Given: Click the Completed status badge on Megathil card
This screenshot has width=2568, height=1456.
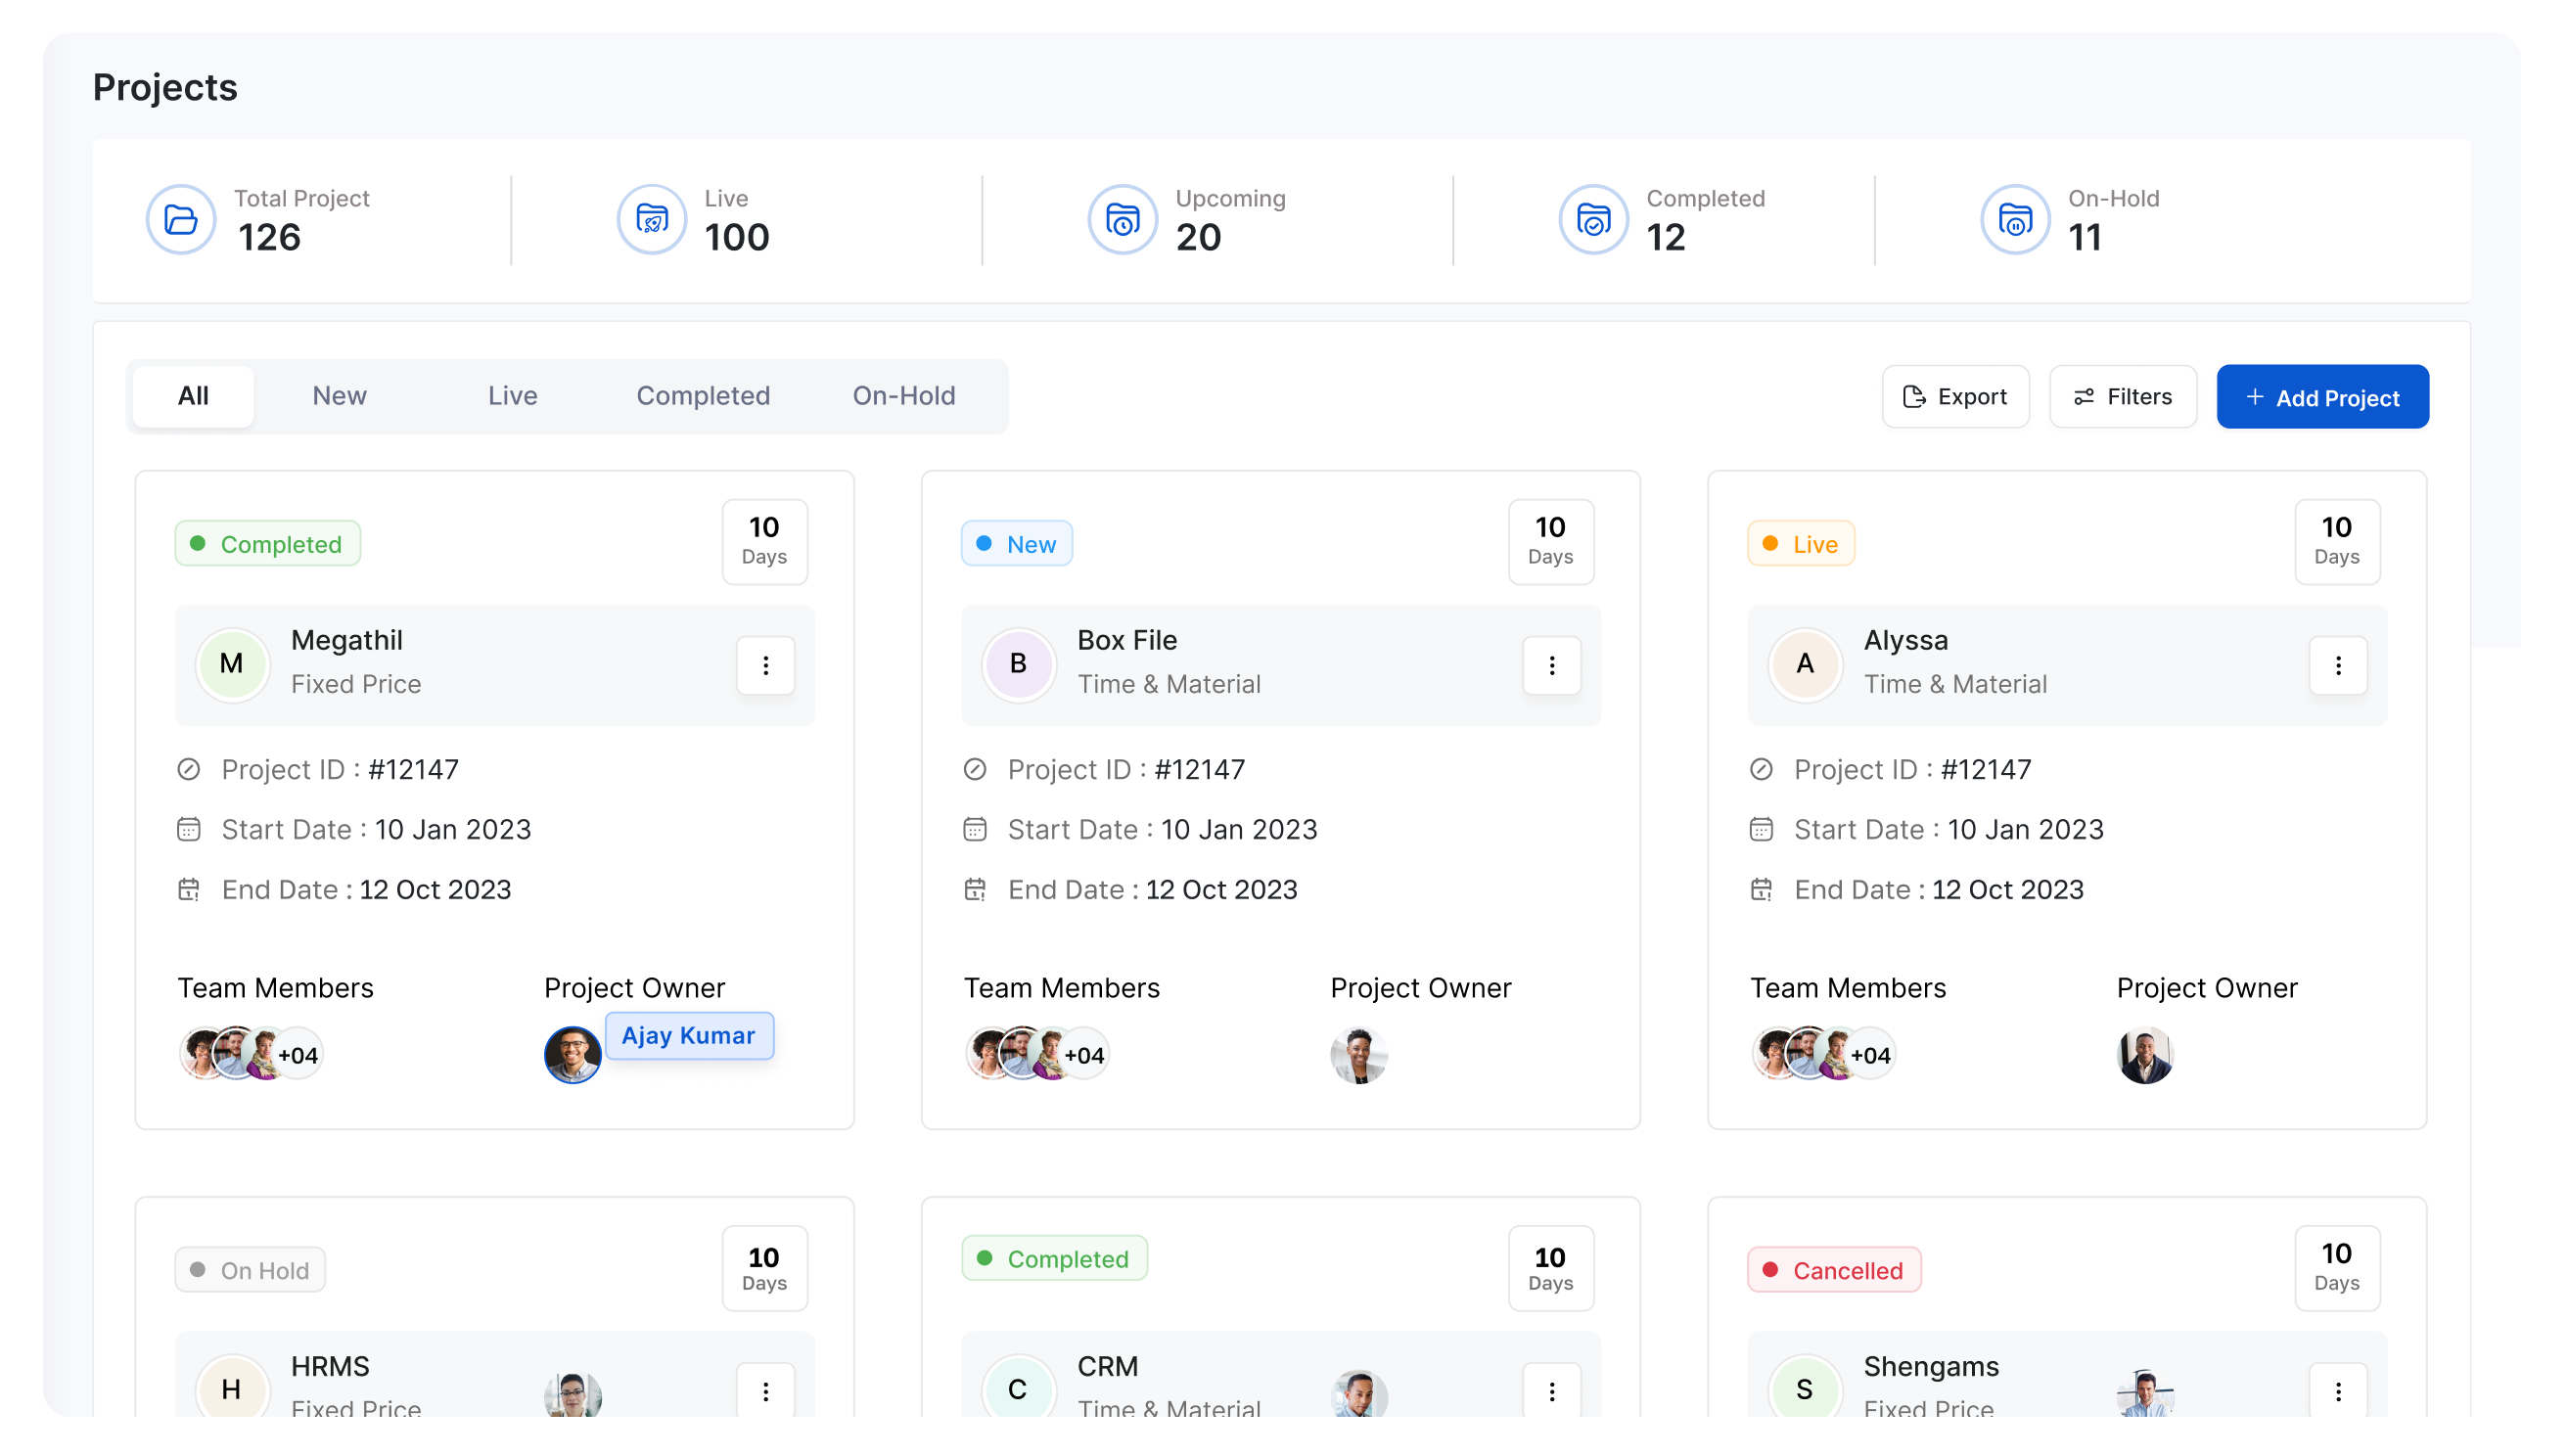Looking at the screenshot, I should point(268,544).
